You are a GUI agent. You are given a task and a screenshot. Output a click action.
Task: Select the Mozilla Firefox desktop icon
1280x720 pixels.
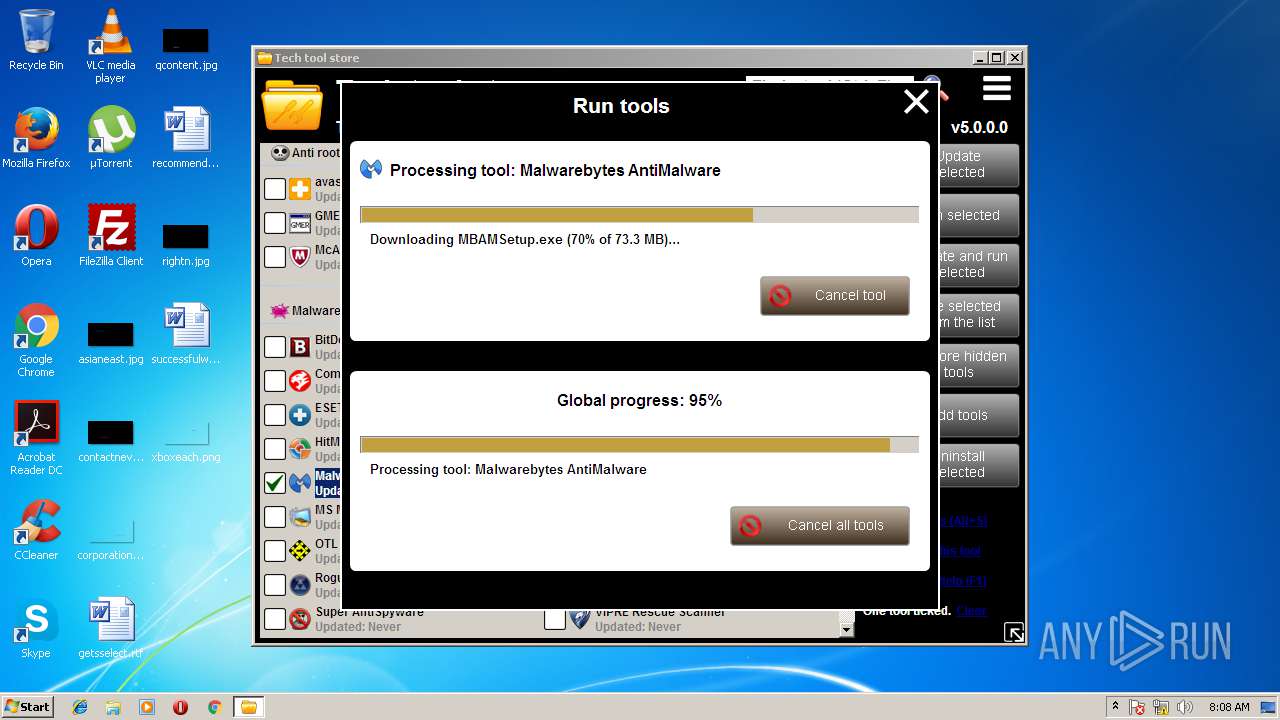click(x=36, y=138)
